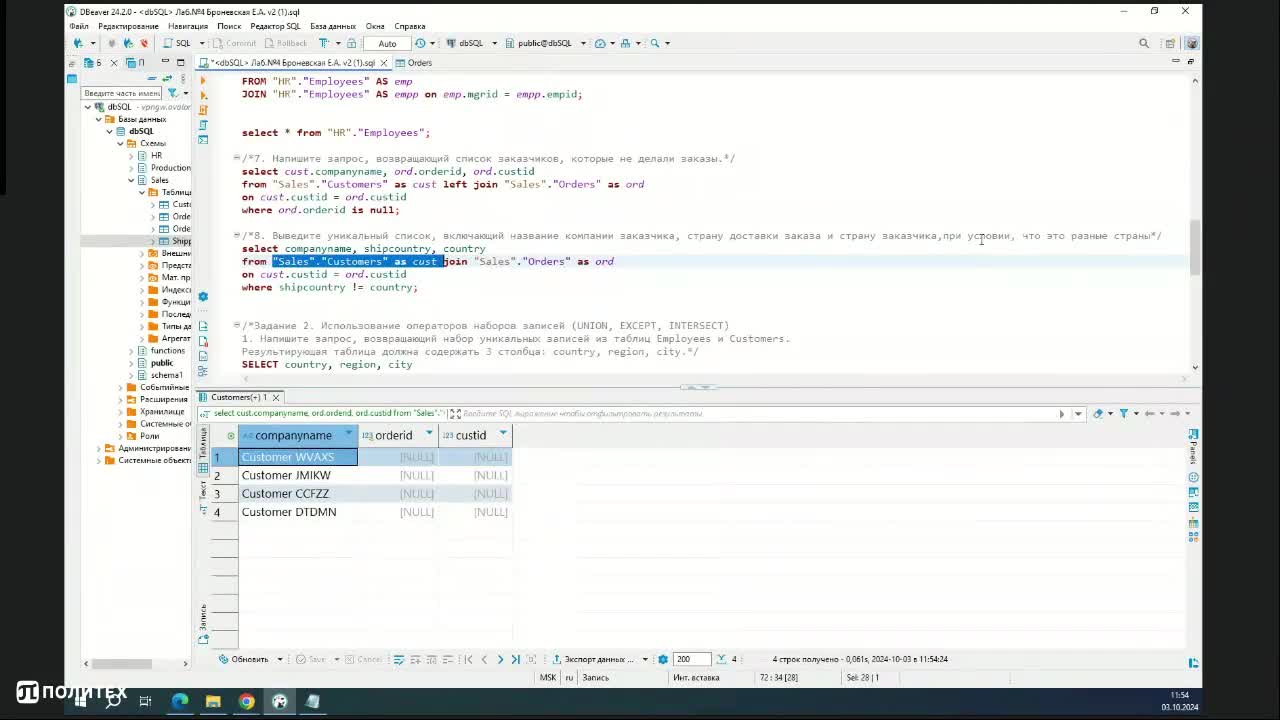The image size is (1280, 720).
Task: Click the transaction lock icon in toolbar
Action: pos(350,43)
